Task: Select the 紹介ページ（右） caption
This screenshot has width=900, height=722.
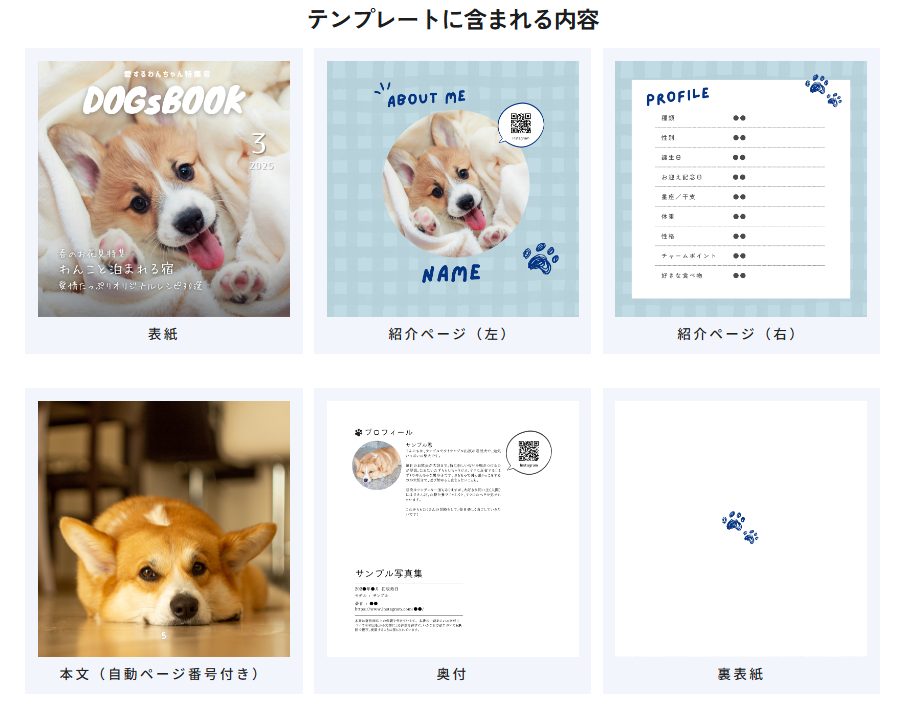Action: (x=740, y=334)
